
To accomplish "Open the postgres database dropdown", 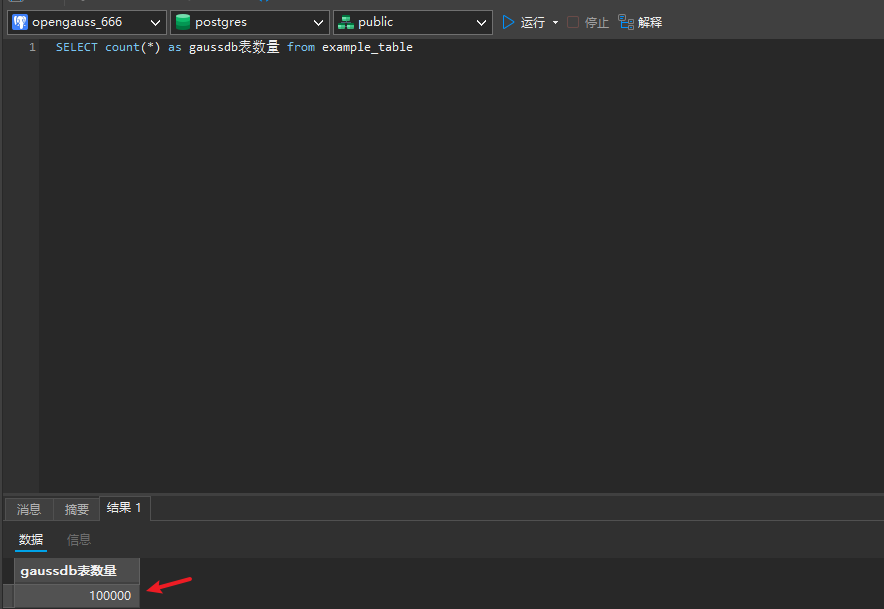I will coord(250,23).
